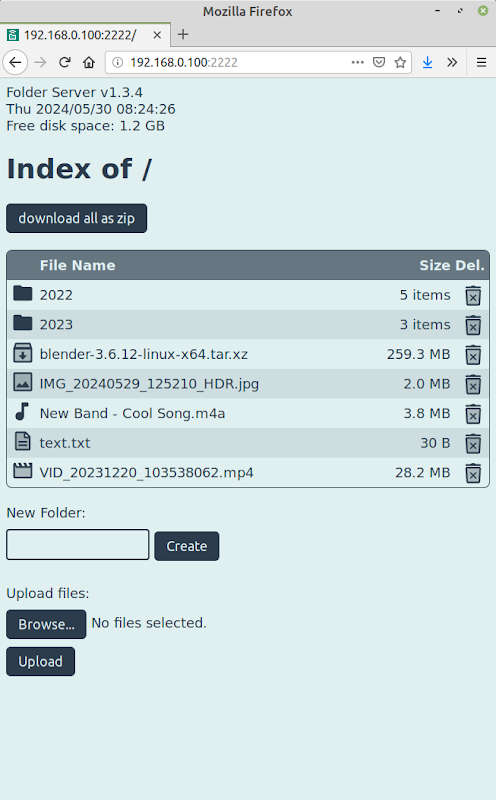Image resolution: width=496 pixels, height=800 pixels.
Task: Open Firefox downloads arrow icon
Action: [x=428, y=62]
